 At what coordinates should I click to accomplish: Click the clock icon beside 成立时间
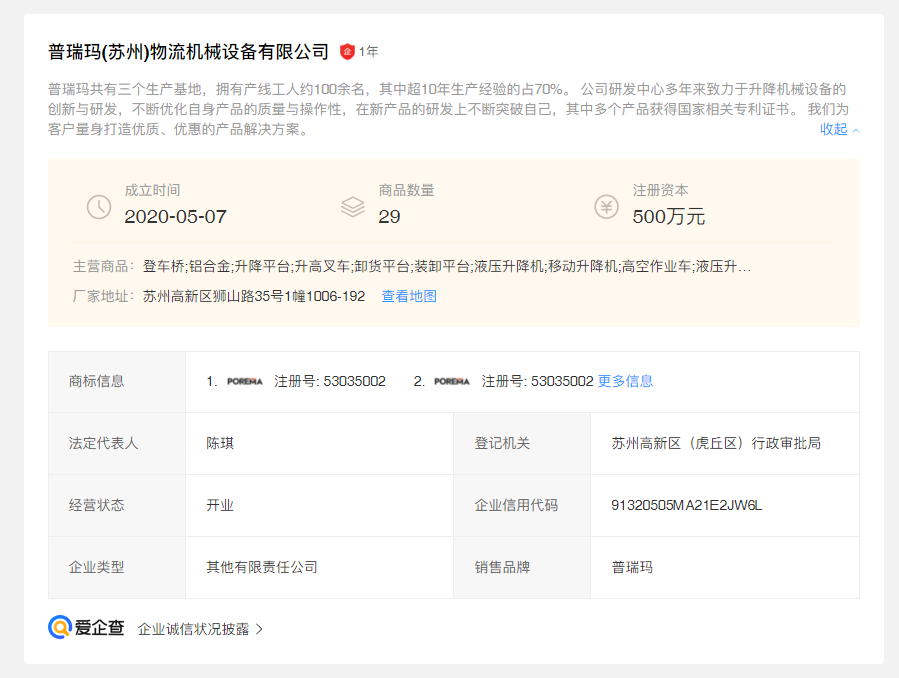click(98, 207)
